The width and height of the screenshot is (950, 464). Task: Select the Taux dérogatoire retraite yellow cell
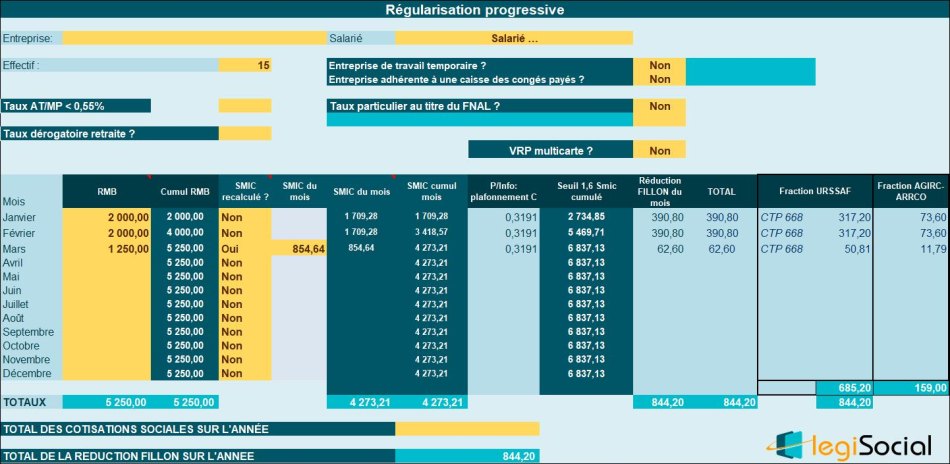click(x=245, y=134)
